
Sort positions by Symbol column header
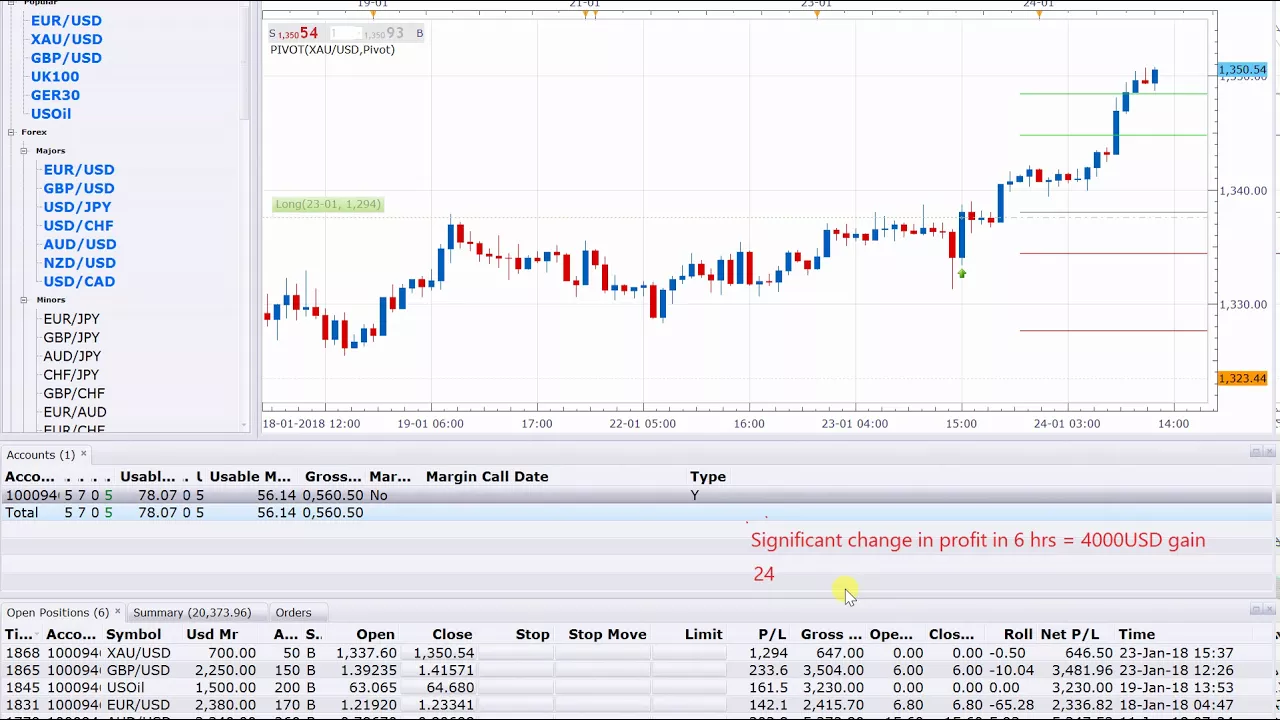click(133, 634)
